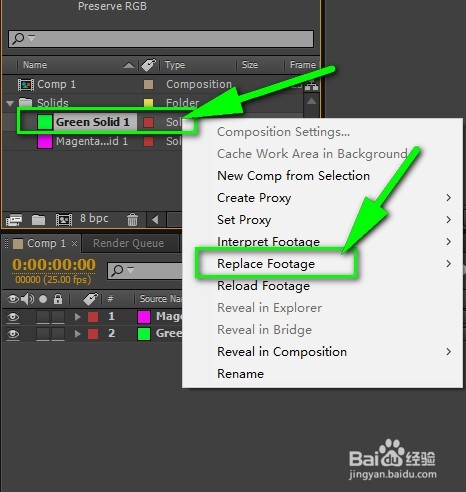Sort the project list by Name column
Image resolution: width=466 pixels, height=492 pixels.
35,65
